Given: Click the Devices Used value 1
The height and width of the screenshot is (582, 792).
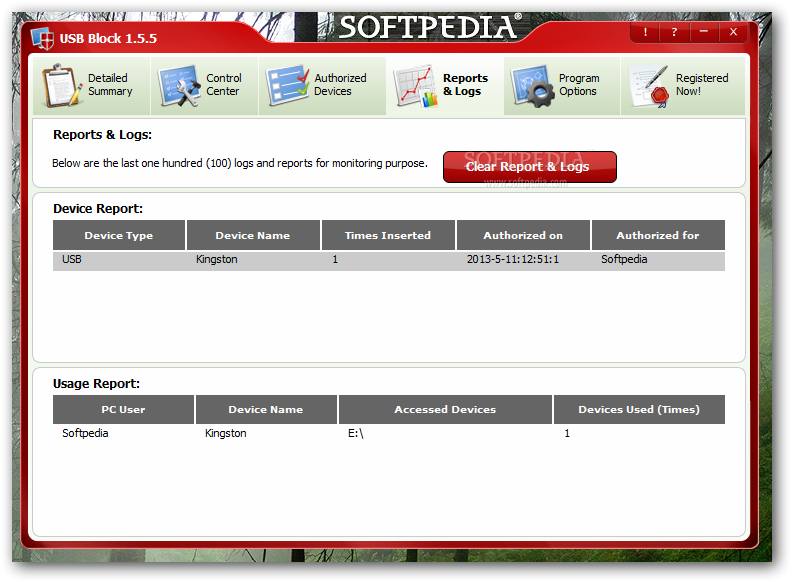Looking at the screenshot, I should (567, 433).
